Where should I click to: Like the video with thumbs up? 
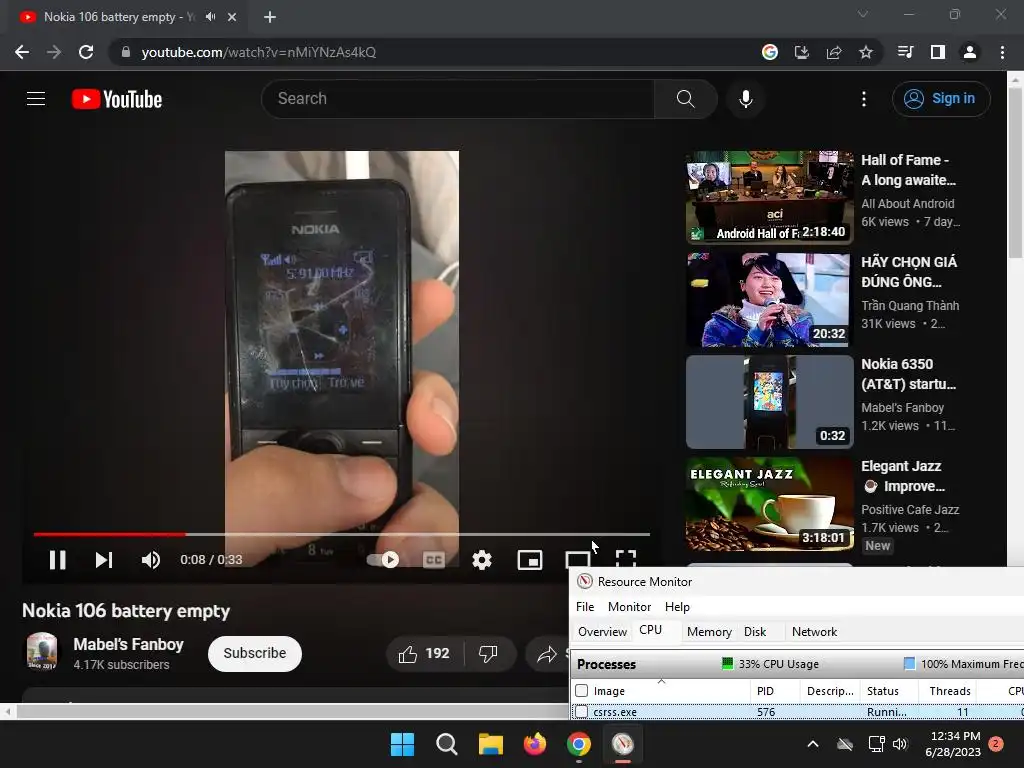pos(424,654)
